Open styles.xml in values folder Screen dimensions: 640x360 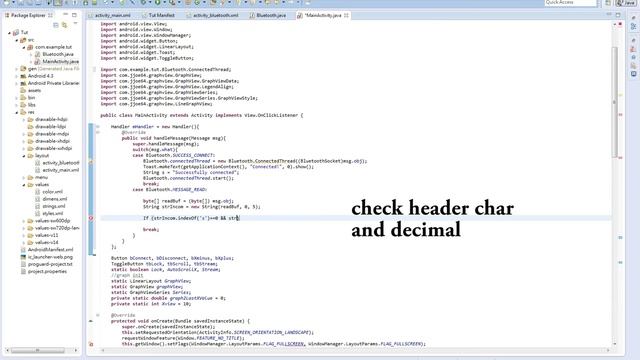click(49, 213)
